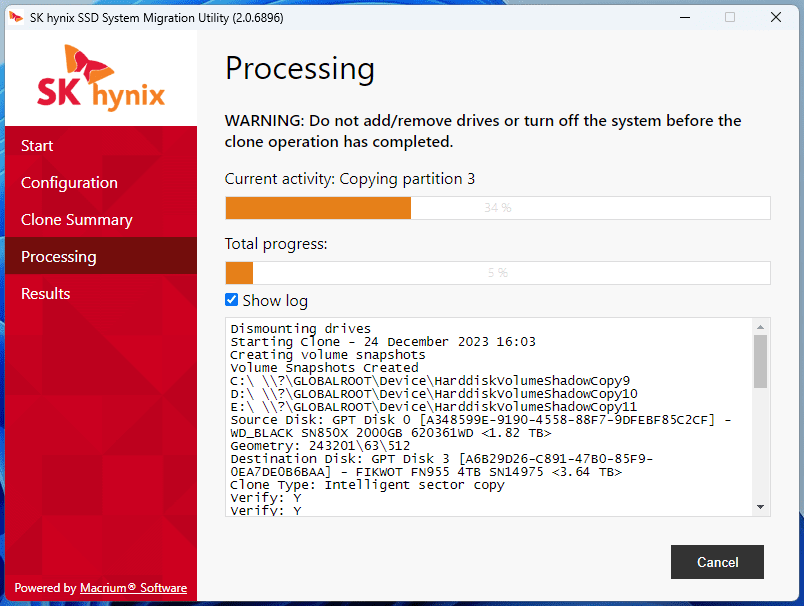Click the log scrollbar thumb
This screenshot has height=606, width=804.
[x=760, y=361]
